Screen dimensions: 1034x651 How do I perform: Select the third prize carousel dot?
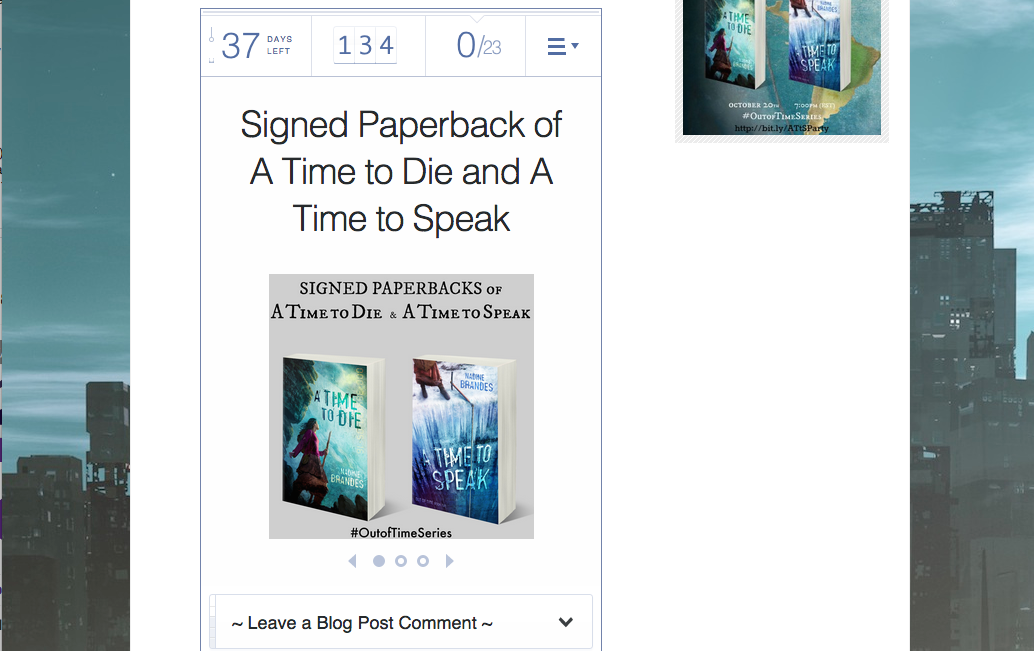click(x=423, y=561)
